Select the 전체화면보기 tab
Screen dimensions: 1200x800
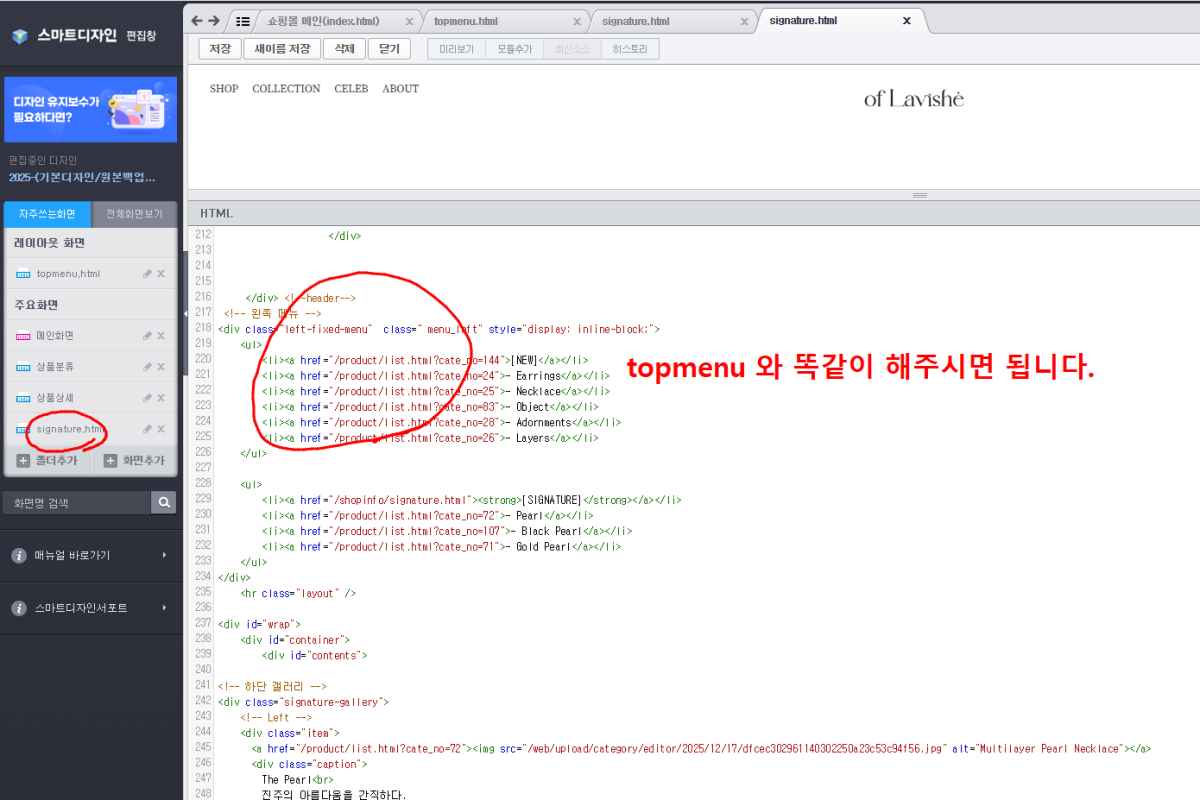point(134,214)
